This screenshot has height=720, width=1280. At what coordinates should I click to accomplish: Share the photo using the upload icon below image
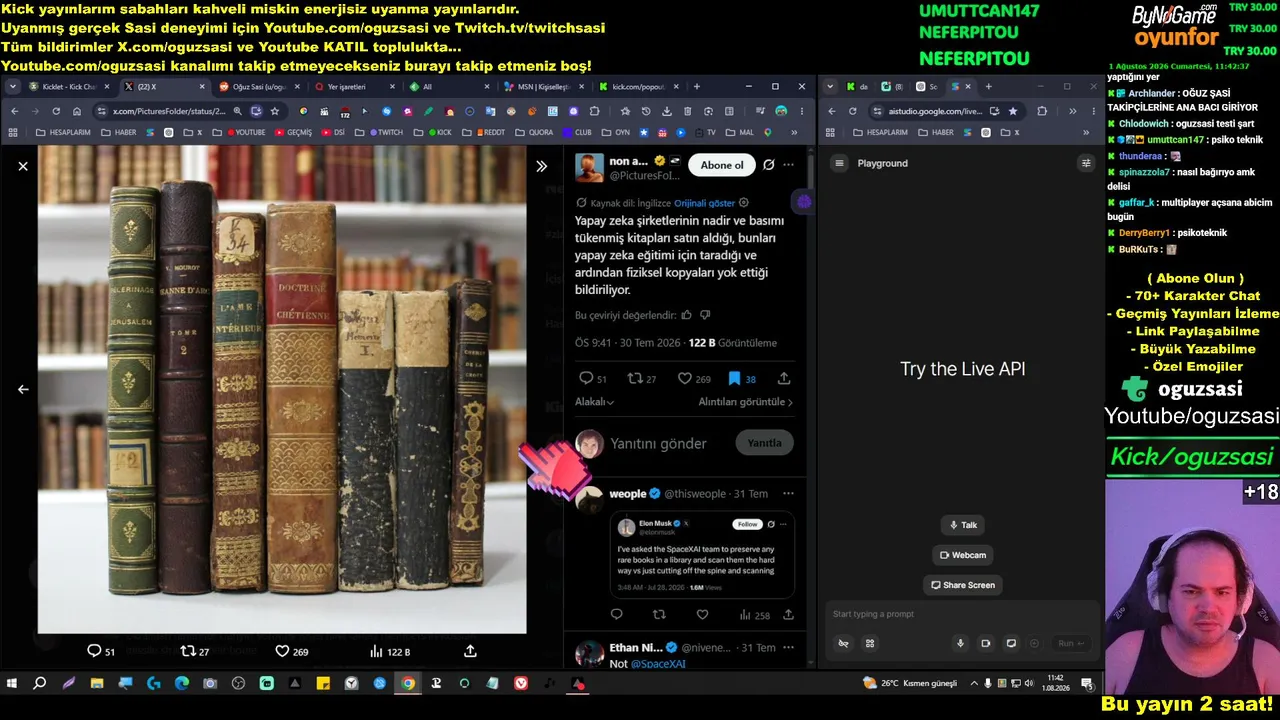(x=470, y=651)
